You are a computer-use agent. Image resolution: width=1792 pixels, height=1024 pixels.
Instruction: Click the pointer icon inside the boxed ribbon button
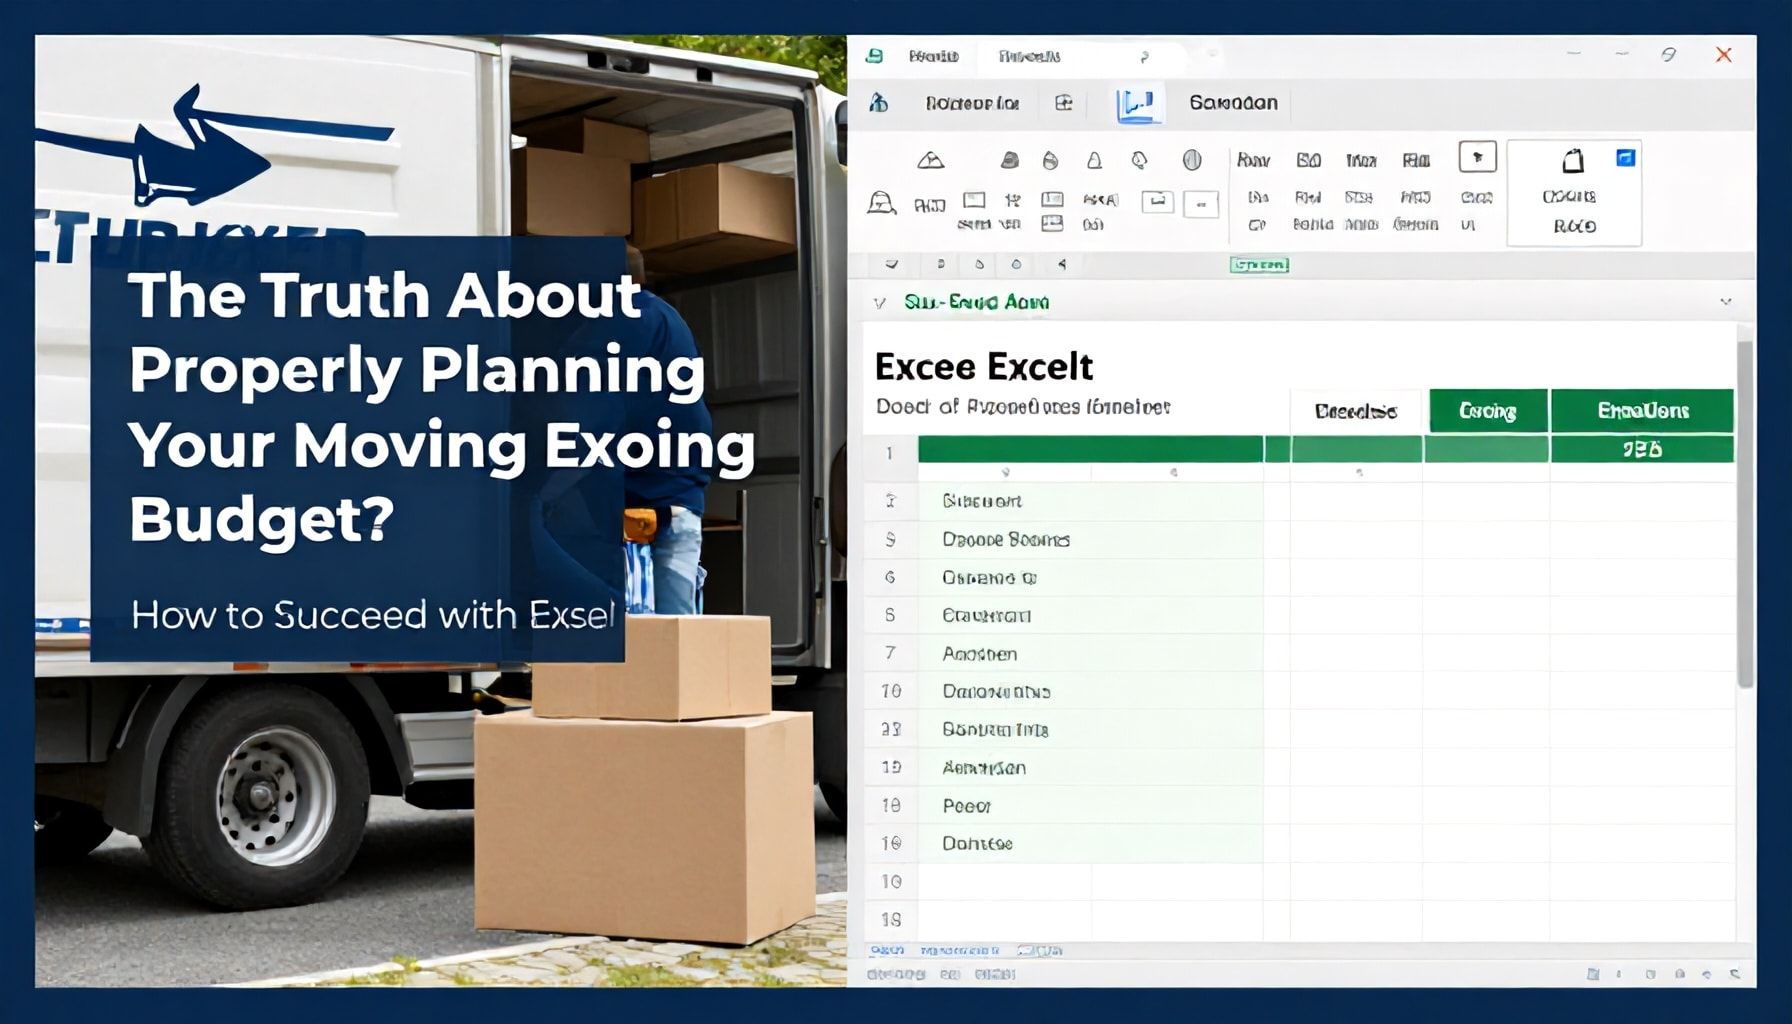(x=1479, y=157)
